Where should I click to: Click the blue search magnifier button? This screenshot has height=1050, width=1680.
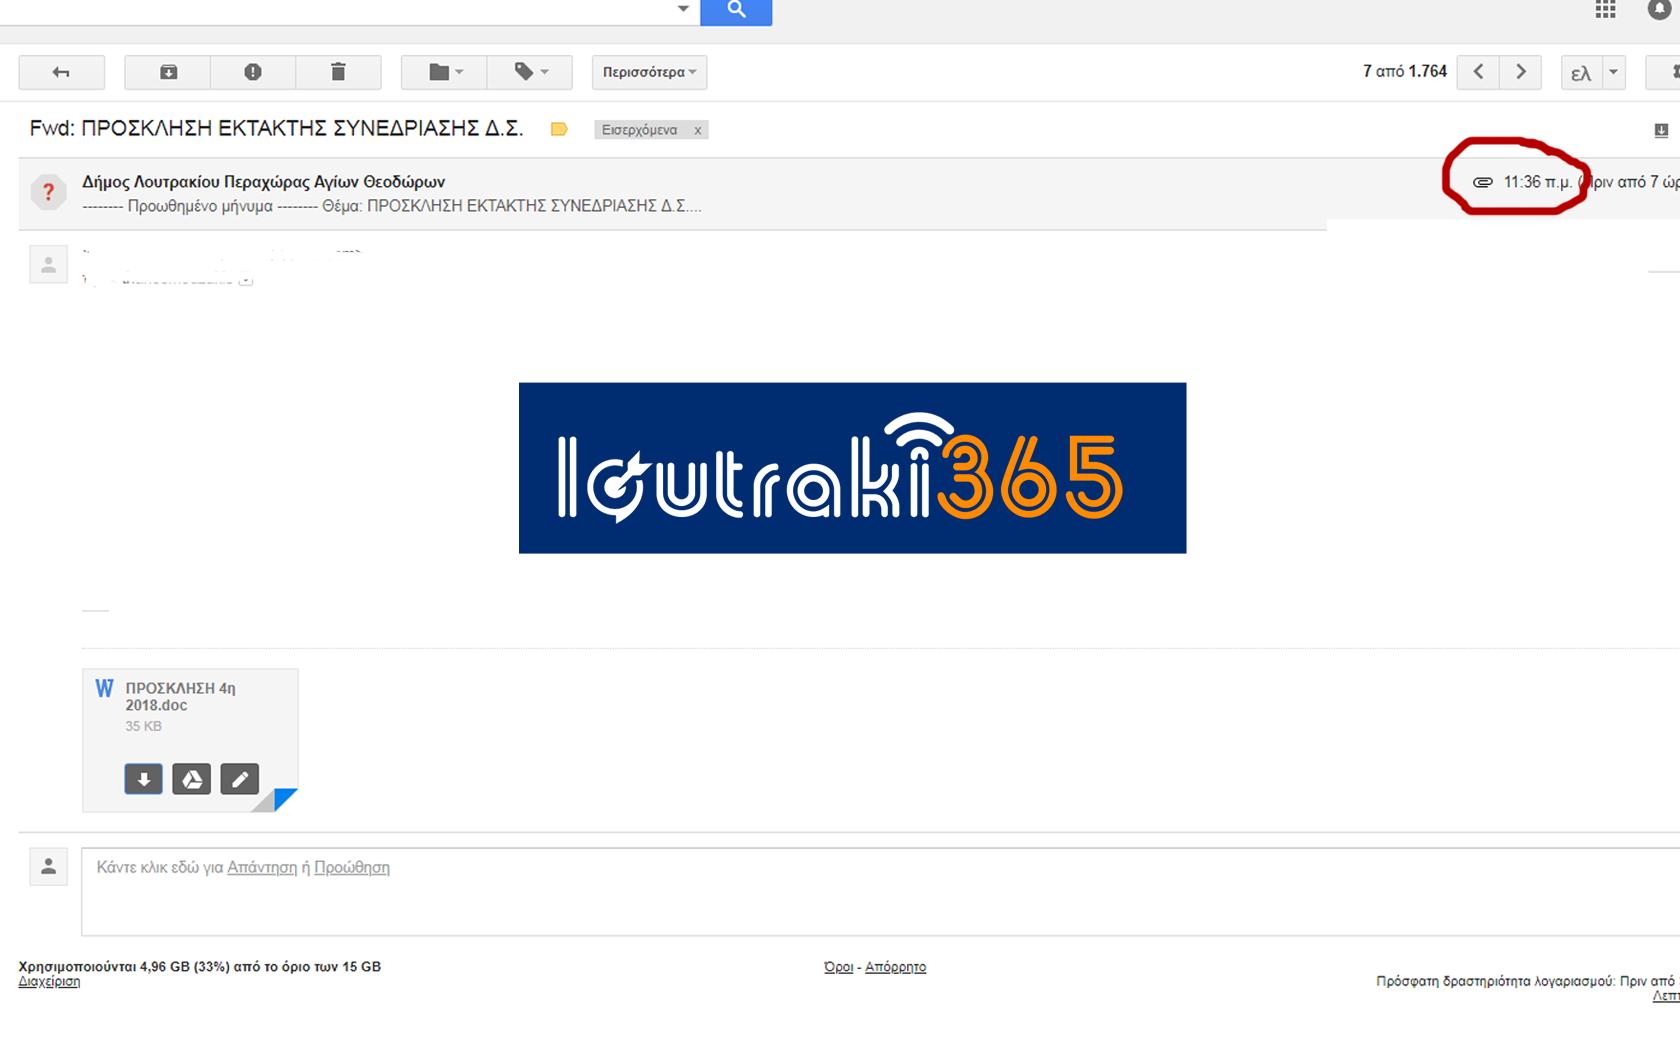coord(736,10)
